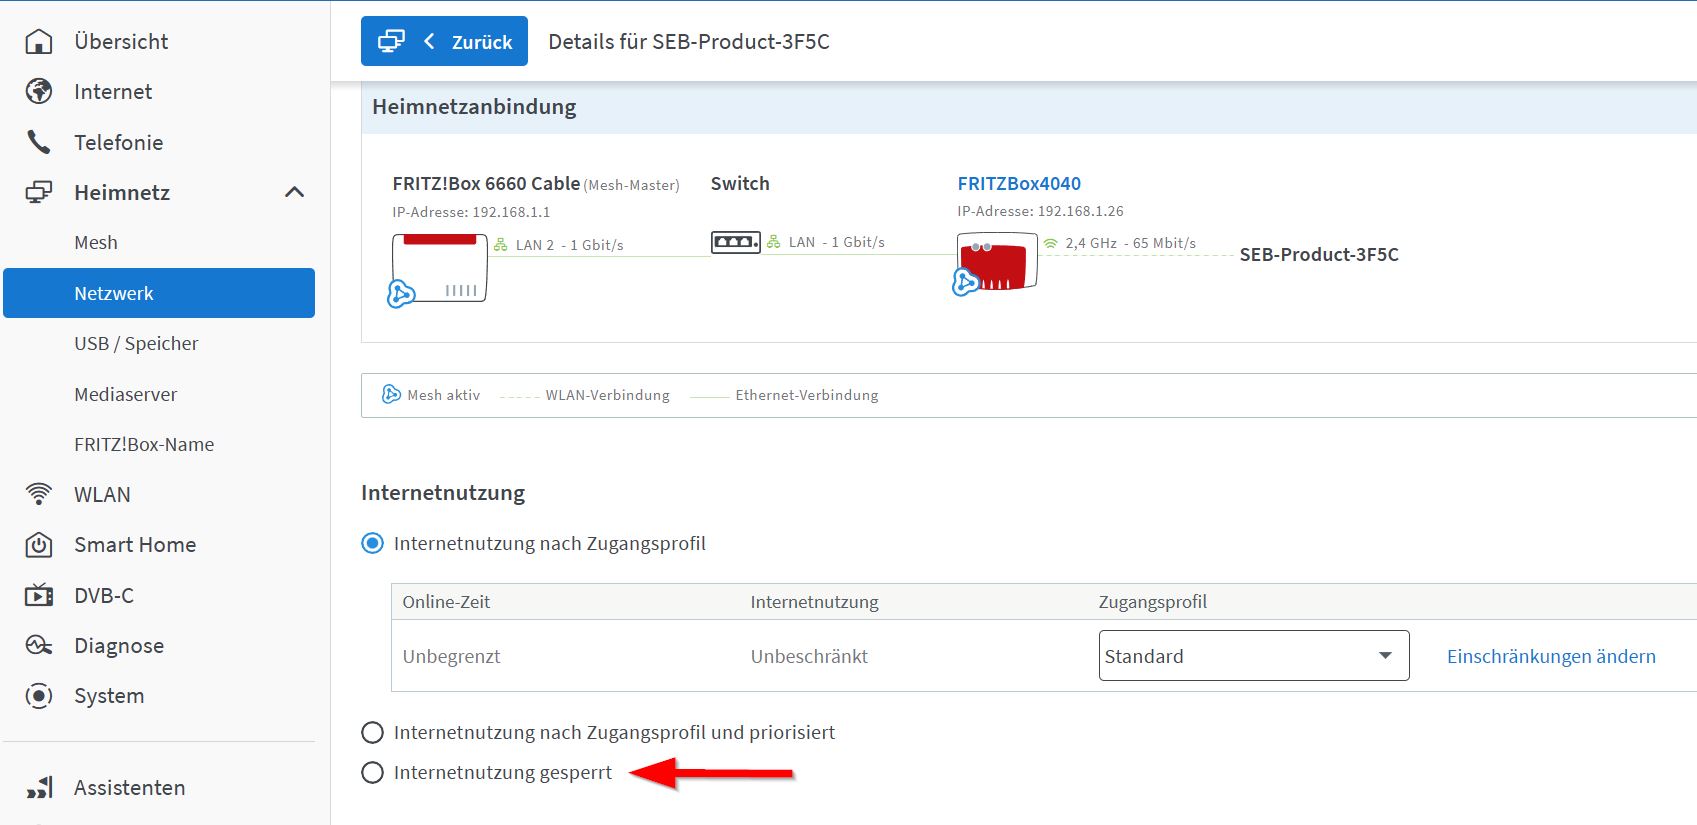
Task: Click the Smart Home power icon
Action: tap(39, 545)
